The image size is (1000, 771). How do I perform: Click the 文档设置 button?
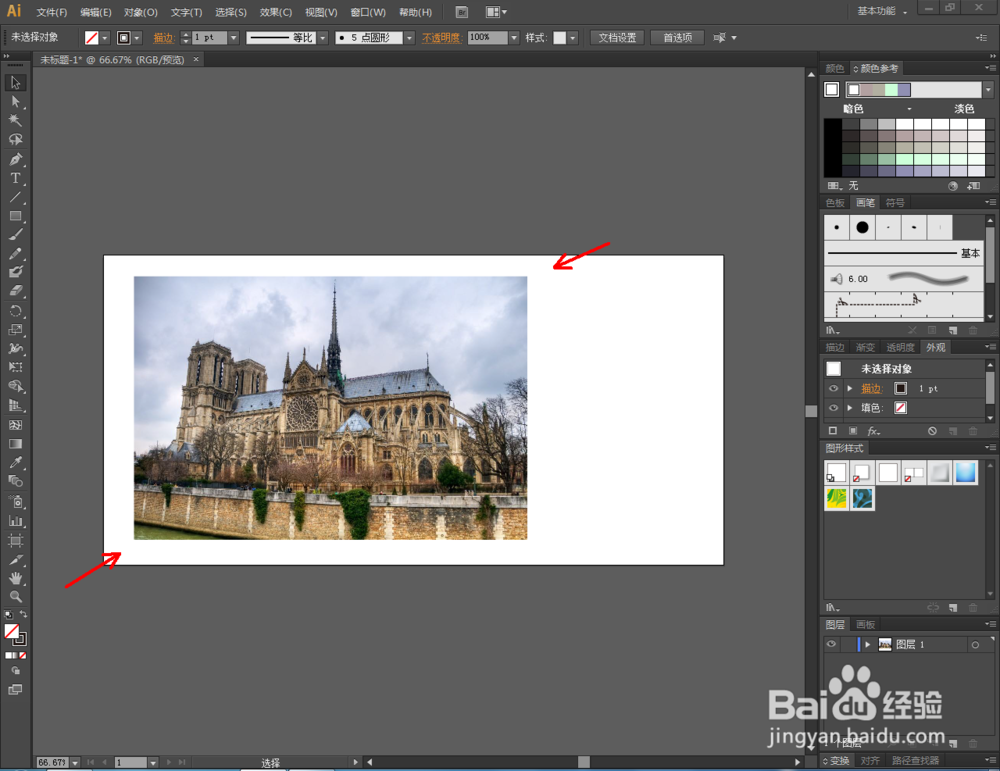click(617, 38)
